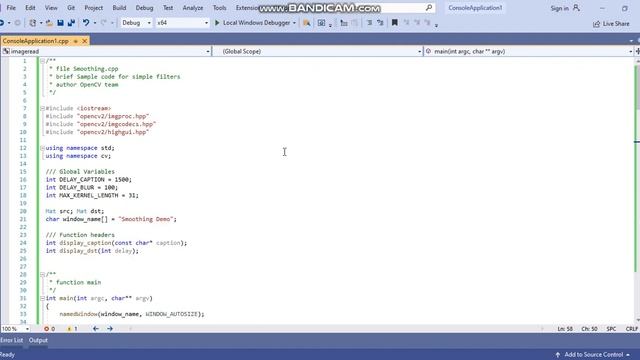Image resolution: width=640 pixels, height=360 pixels.
Task: Toggle bookmark with the bookmark icon
Action: pyautogui.click(x=395, y=23)
